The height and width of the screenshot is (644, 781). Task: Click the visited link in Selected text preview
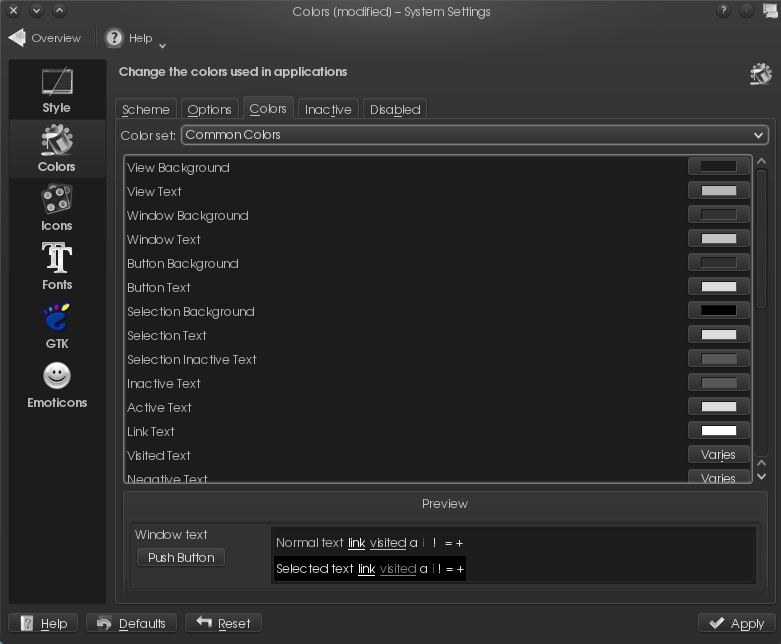coord(398,569)
